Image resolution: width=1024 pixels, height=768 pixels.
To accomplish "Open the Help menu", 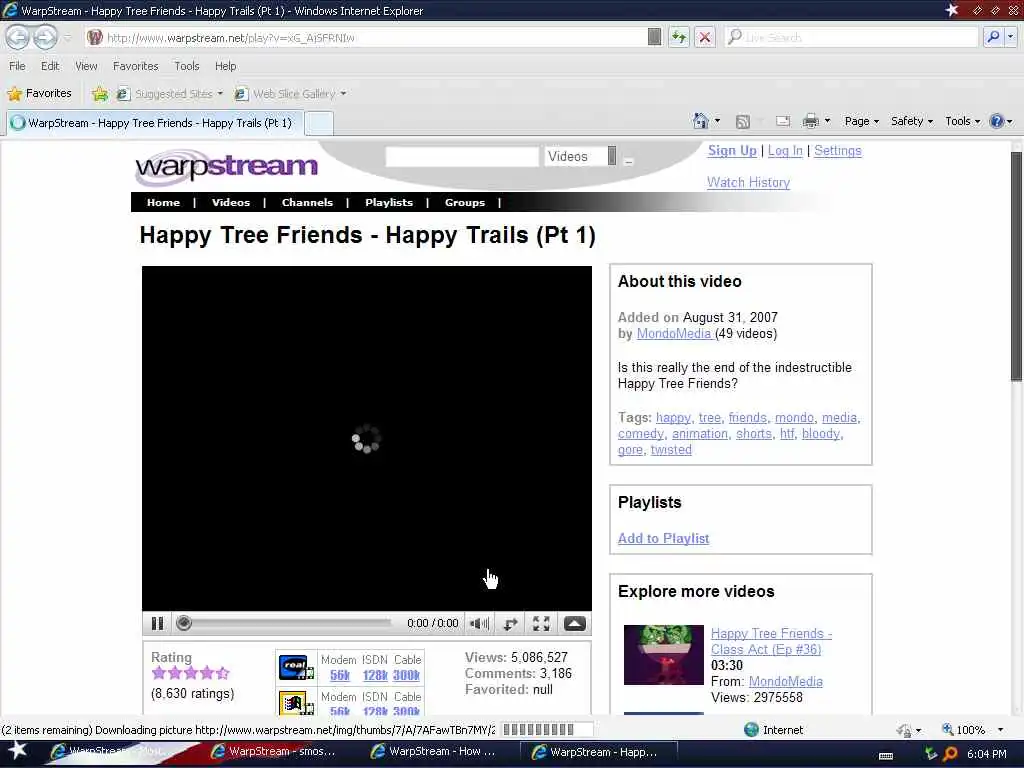I will (x=225, y=66).
